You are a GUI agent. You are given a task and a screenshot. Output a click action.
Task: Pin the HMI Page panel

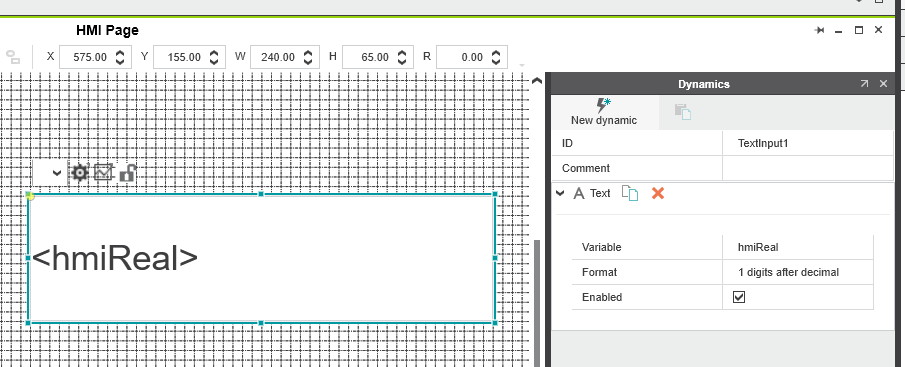tap(819, 30)
